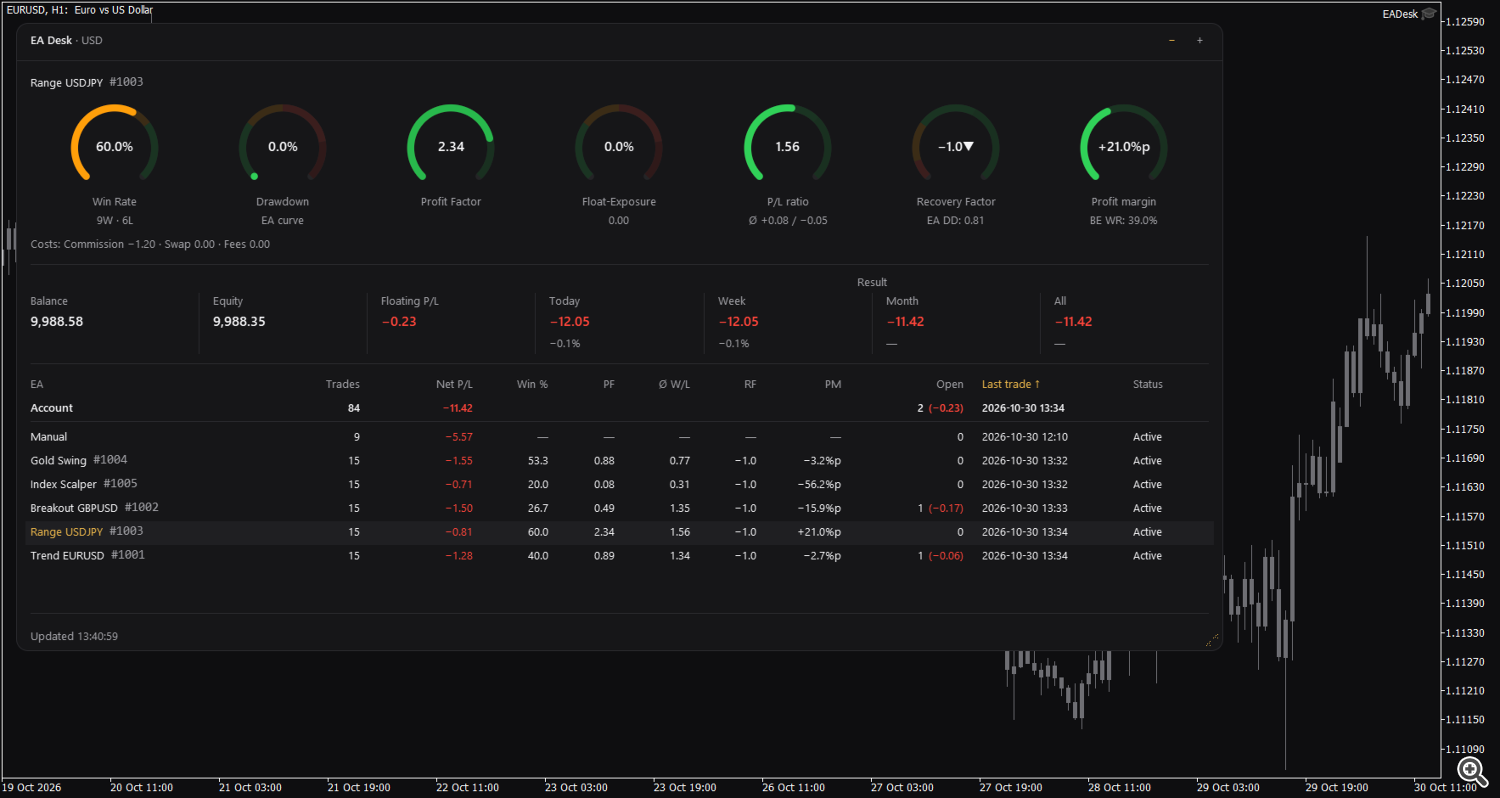This screenshot has width=1500, height=798.
Task: Click the Status column header
Action: click(x=1148, y=384)
